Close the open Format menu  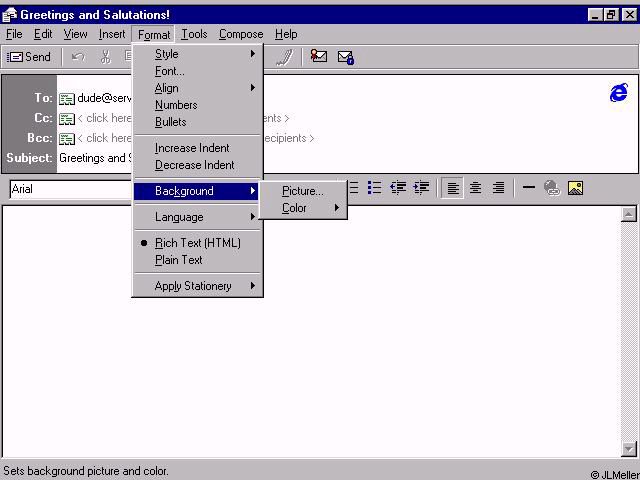pos(153,35)
